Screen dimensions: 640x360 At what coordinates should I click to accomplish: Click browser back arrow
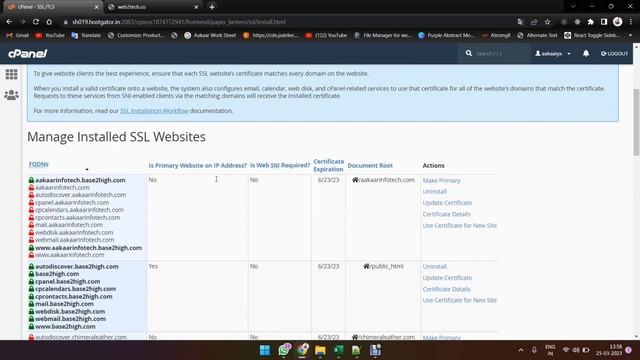click(x=9, y=22)
